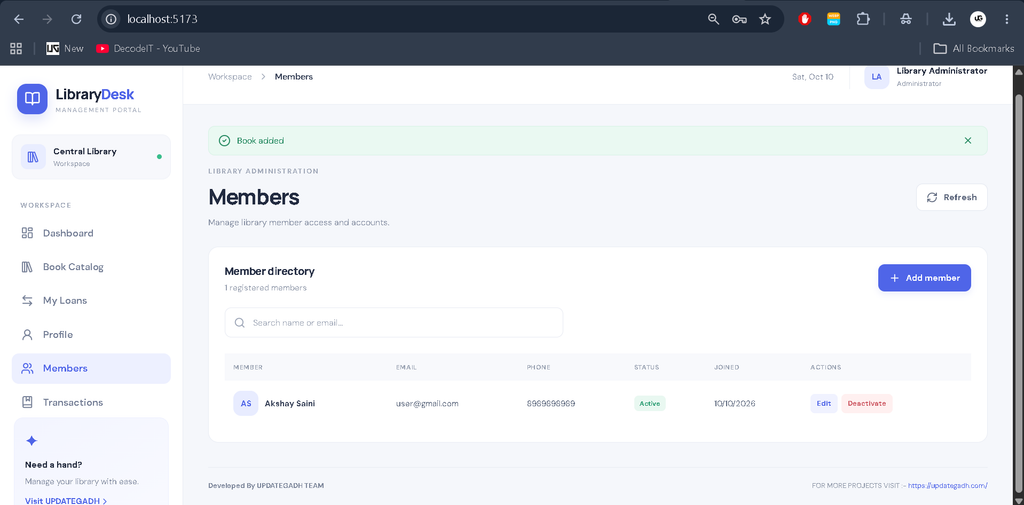Click the Central Library workspace icon
This screenshot has height=505, width=1024.
click(x=33, y=157)
